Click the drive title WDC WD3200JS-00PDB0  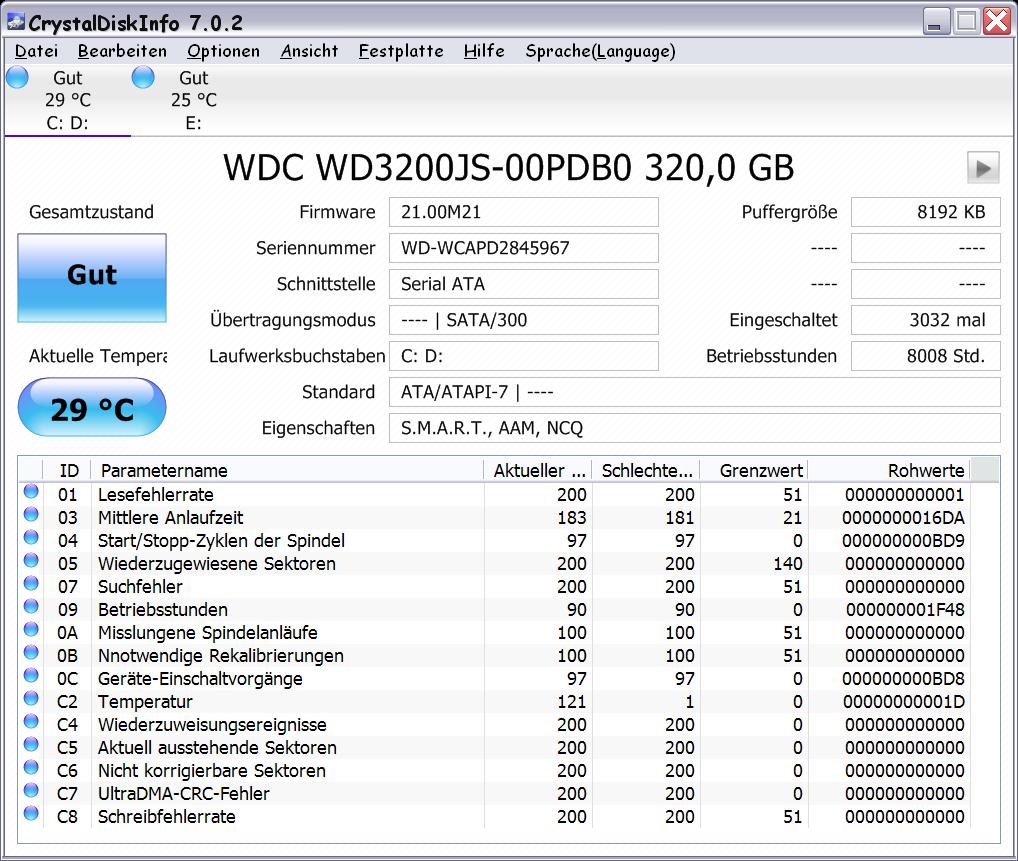point(427,168)
